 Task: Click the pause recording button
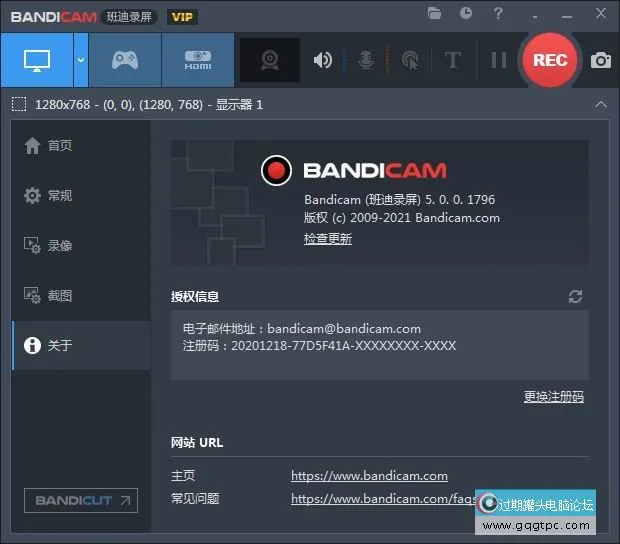click(x=499, y=60)
